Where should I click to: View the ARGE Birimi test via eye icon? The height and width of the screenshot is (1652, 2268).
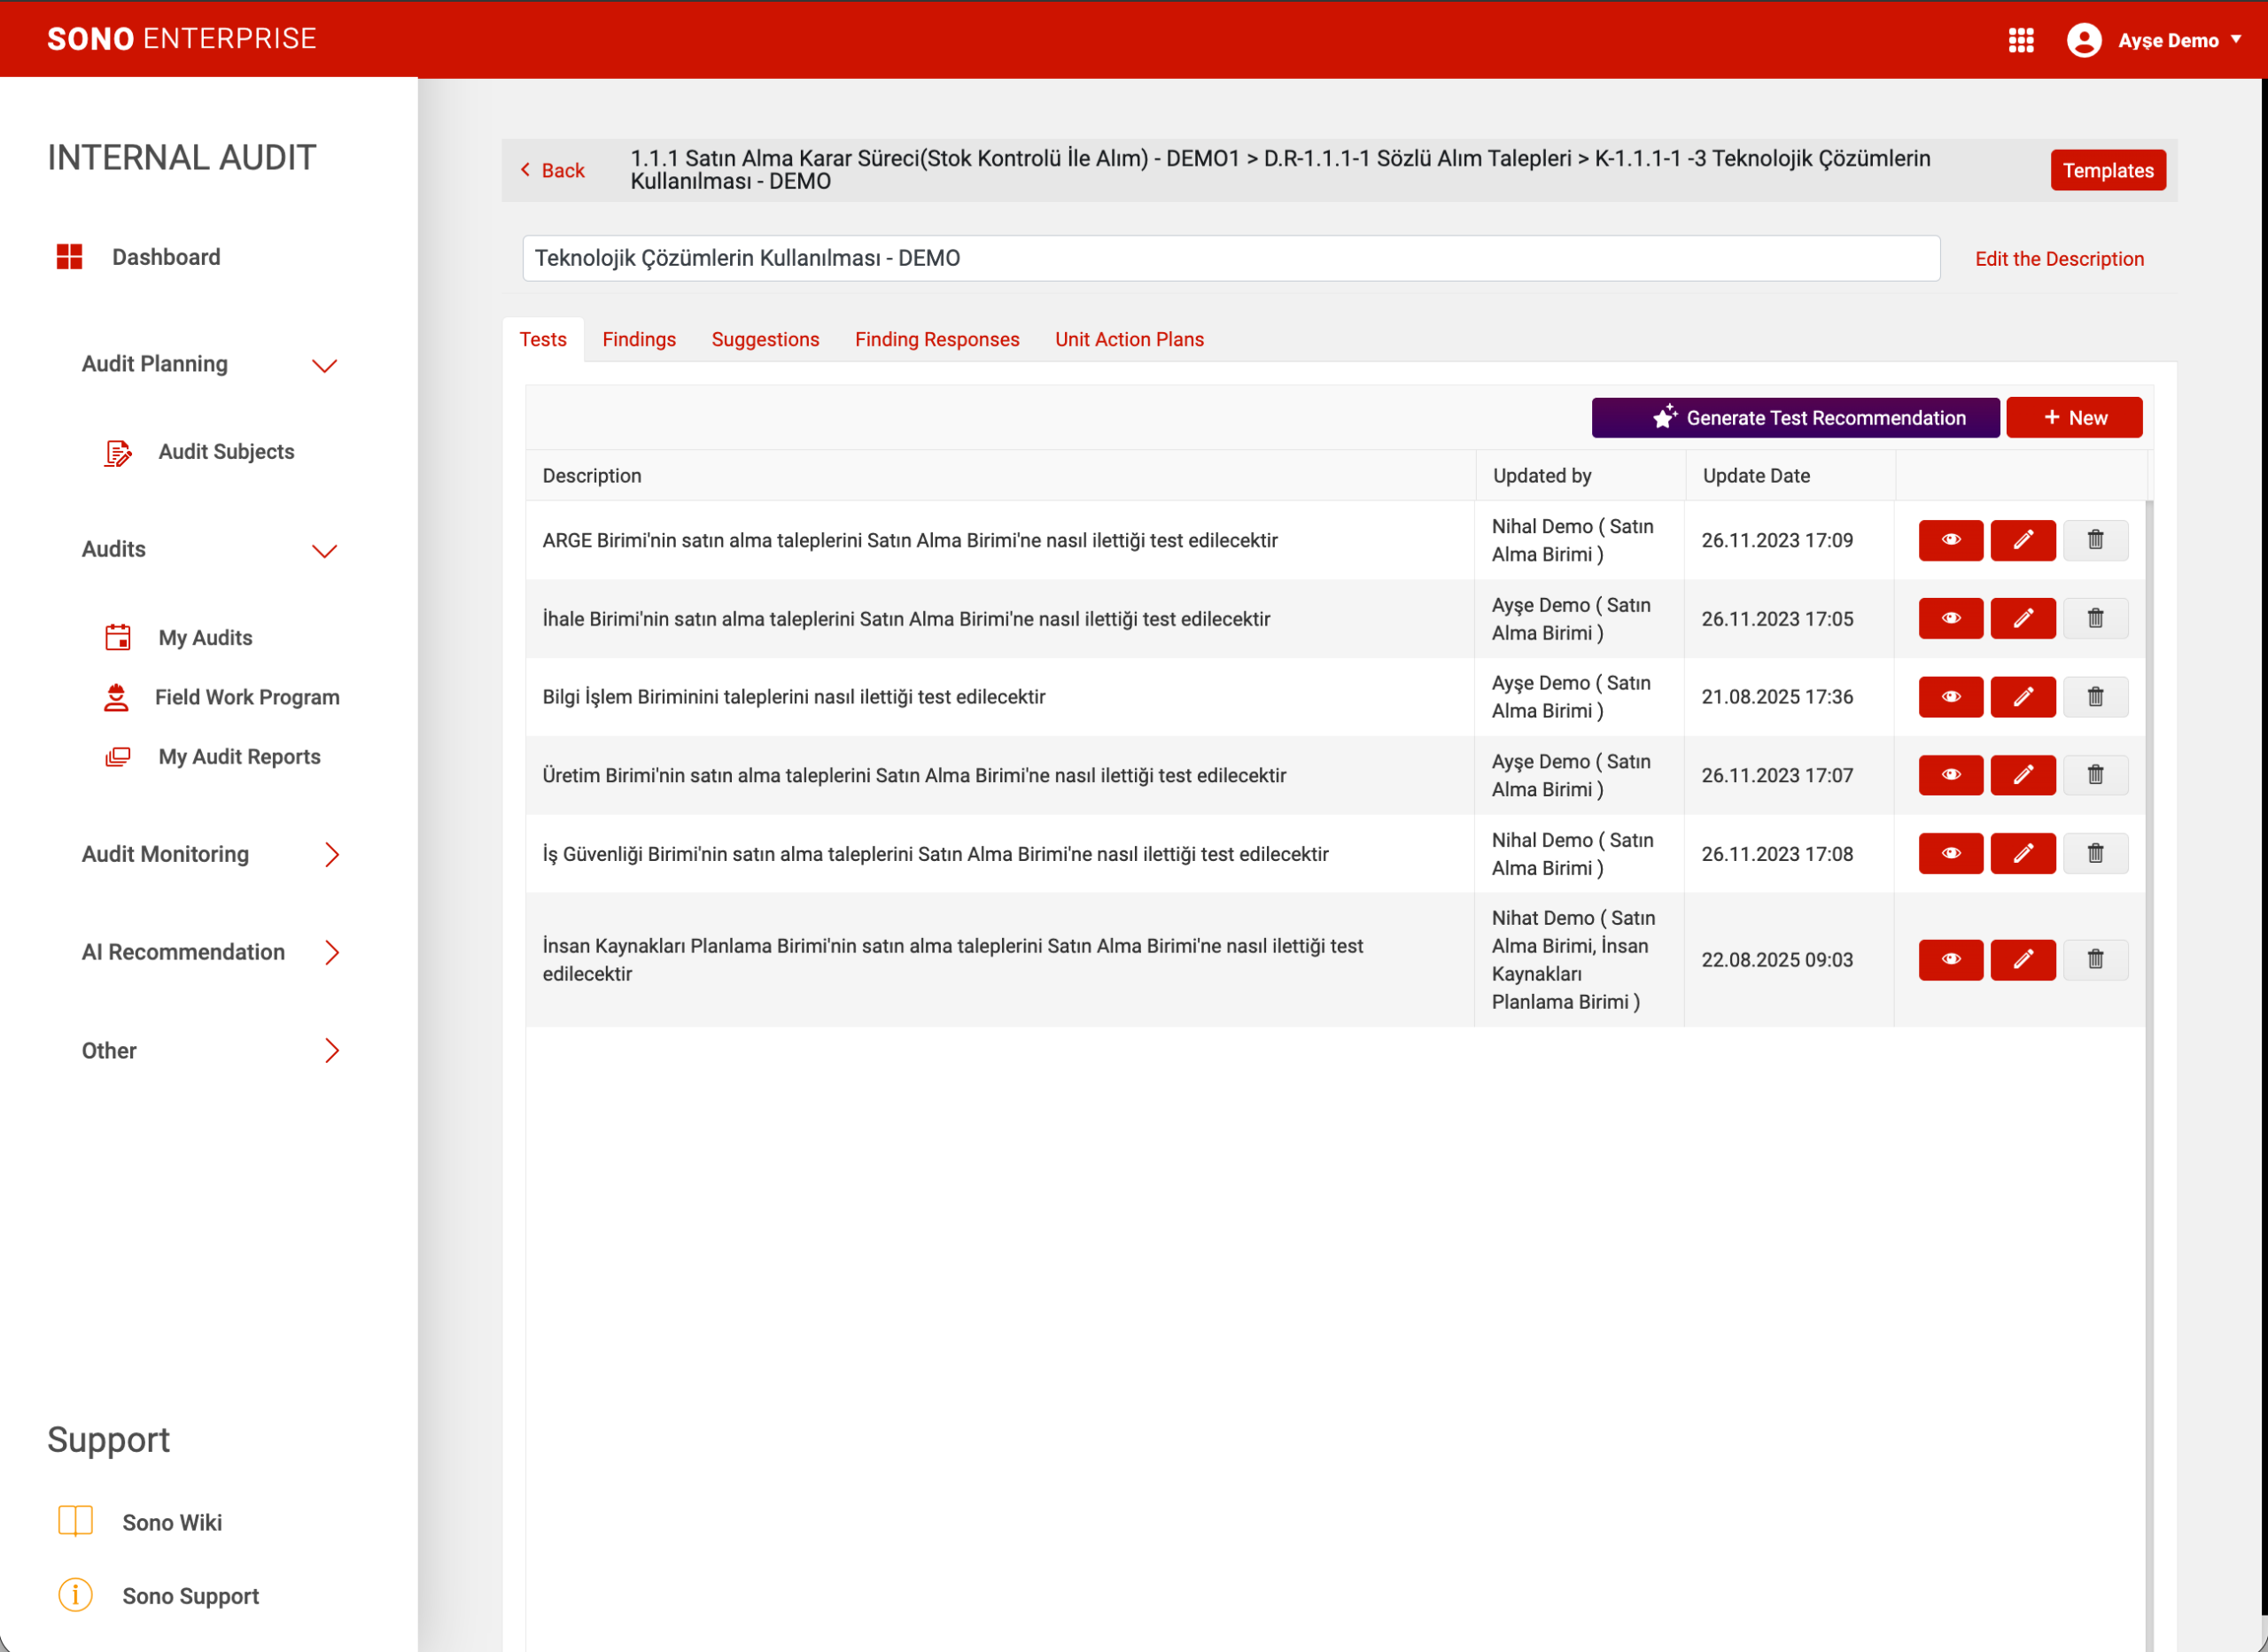tap(1950, 540)
